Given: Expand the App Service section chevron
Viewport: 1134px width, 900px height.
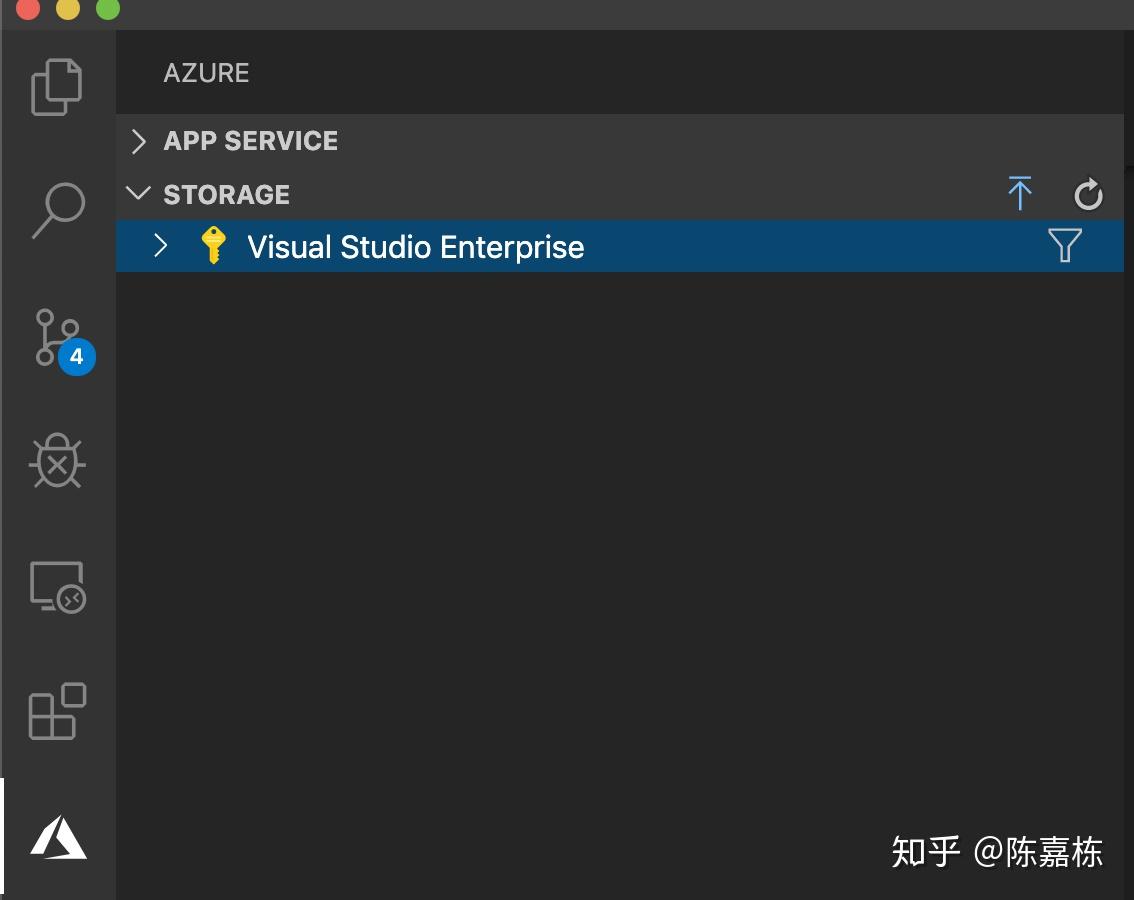Looking at the screenshot, I should 139,142.
